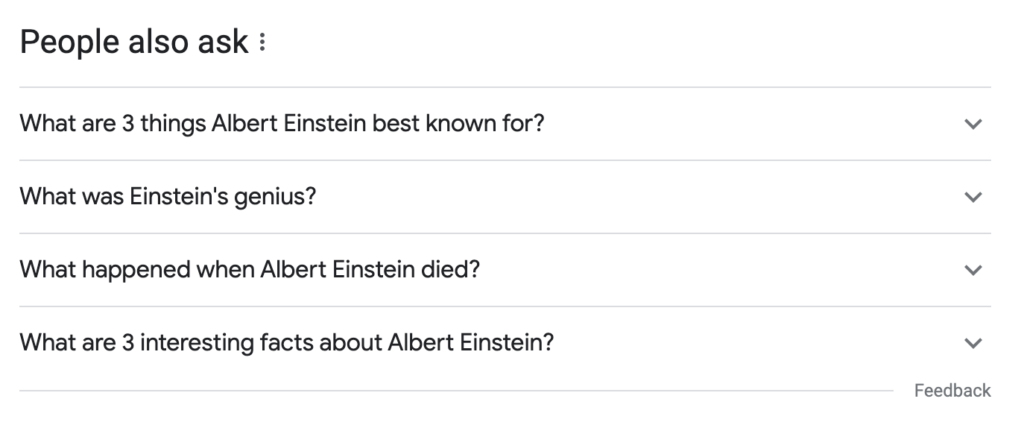
Task: Show more options for the People also ask section
Action: (x=262, y=43)
